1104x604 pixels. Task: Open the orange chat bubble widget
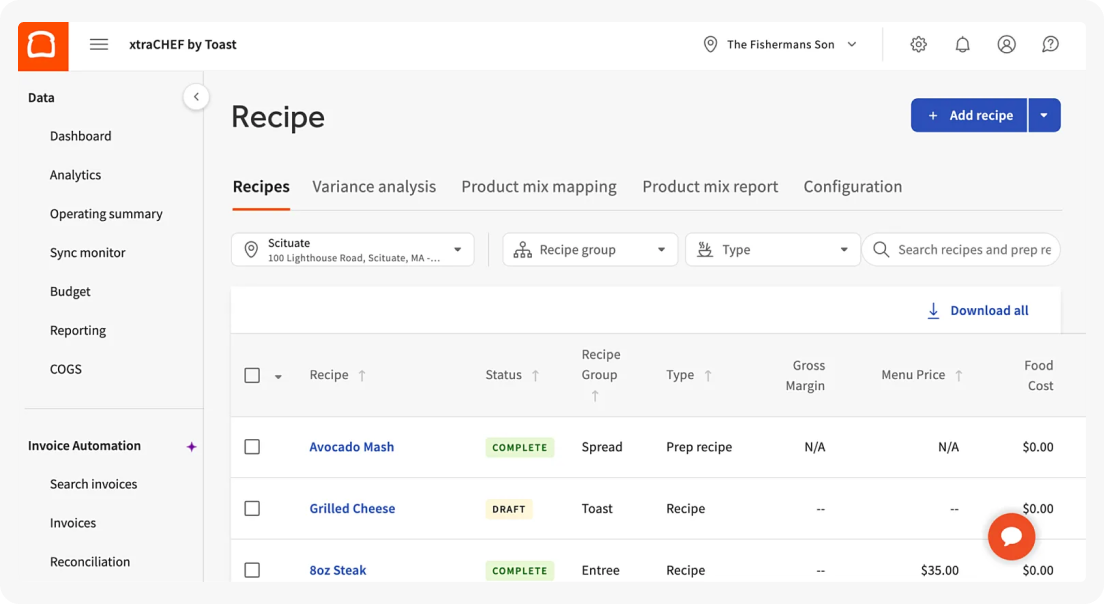[1011, 536]
